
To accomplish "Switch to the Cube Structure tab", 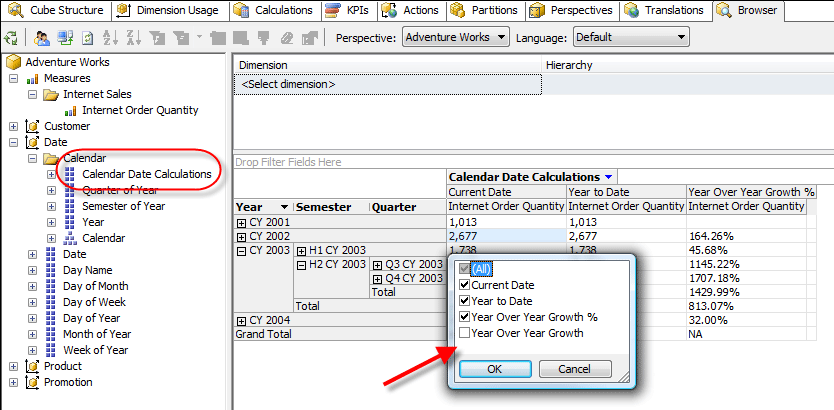I will click(56, 10).
